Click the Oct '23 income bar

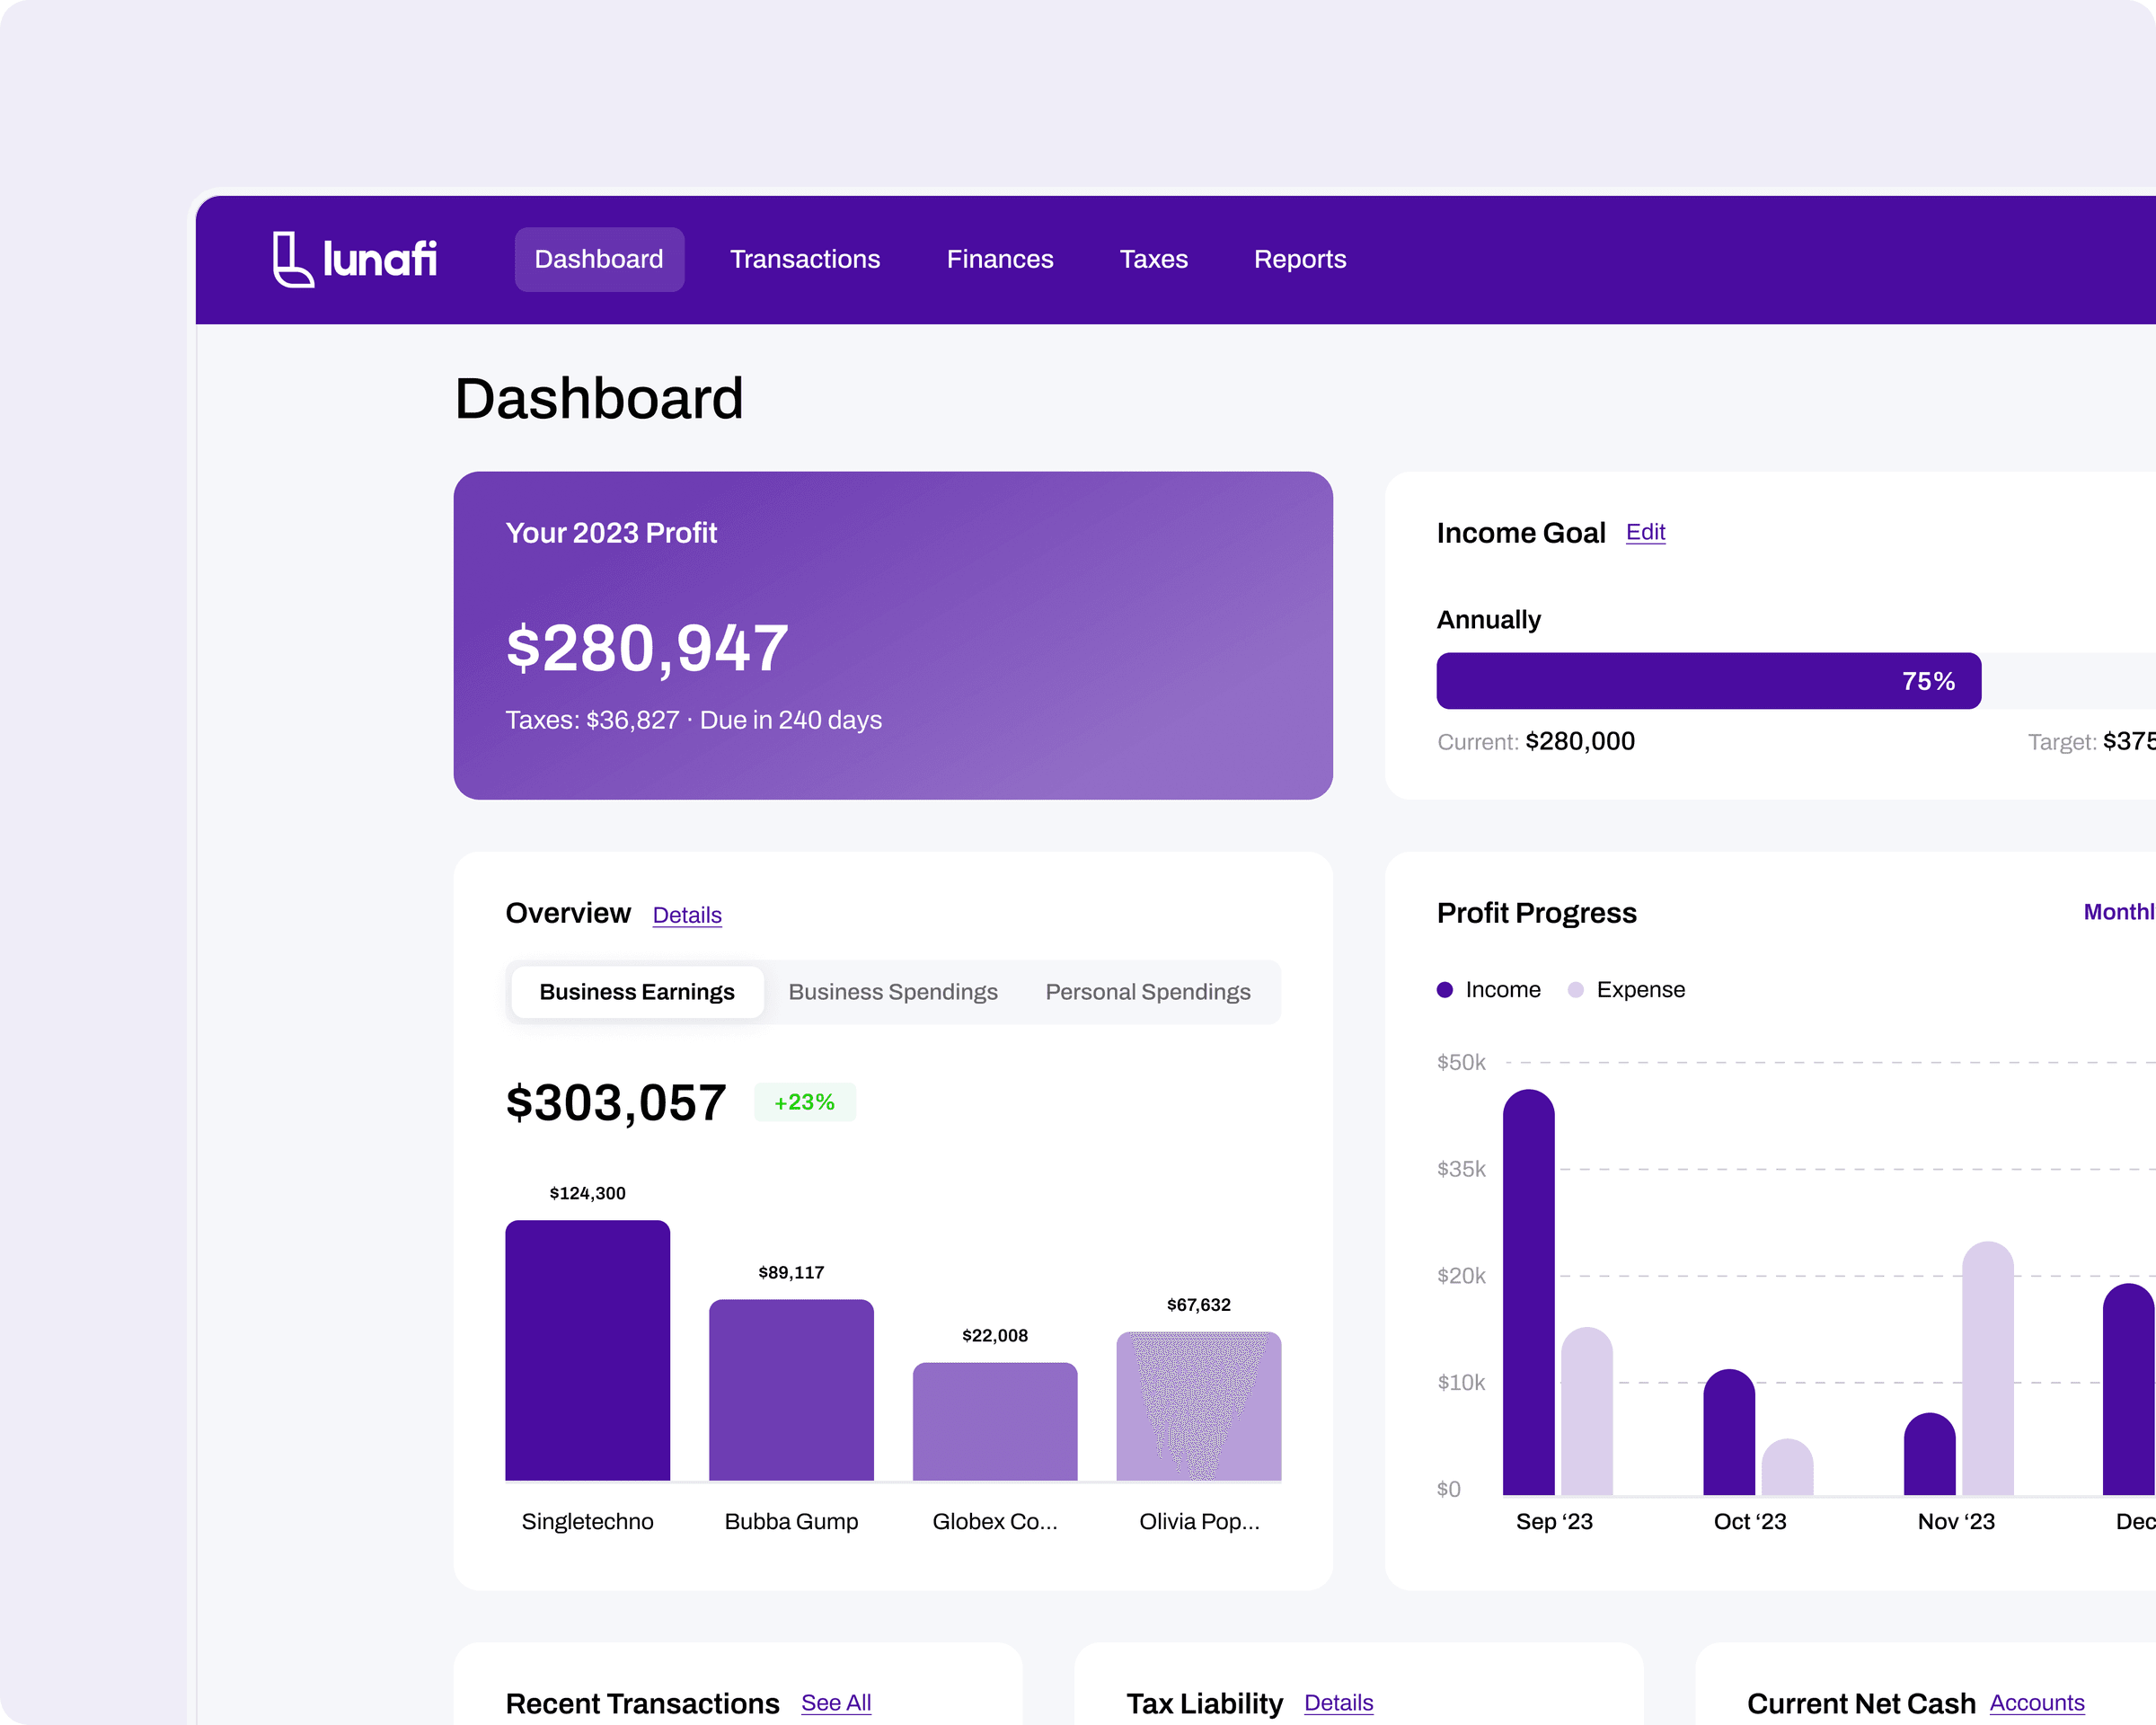coord(1729,1432)
